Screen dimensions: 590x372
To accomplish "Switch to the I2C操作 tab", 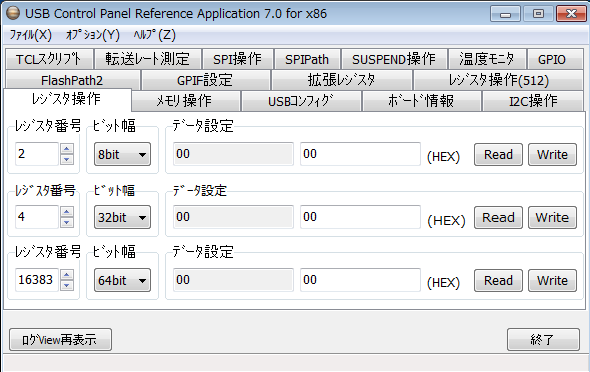I will point(533,101).
